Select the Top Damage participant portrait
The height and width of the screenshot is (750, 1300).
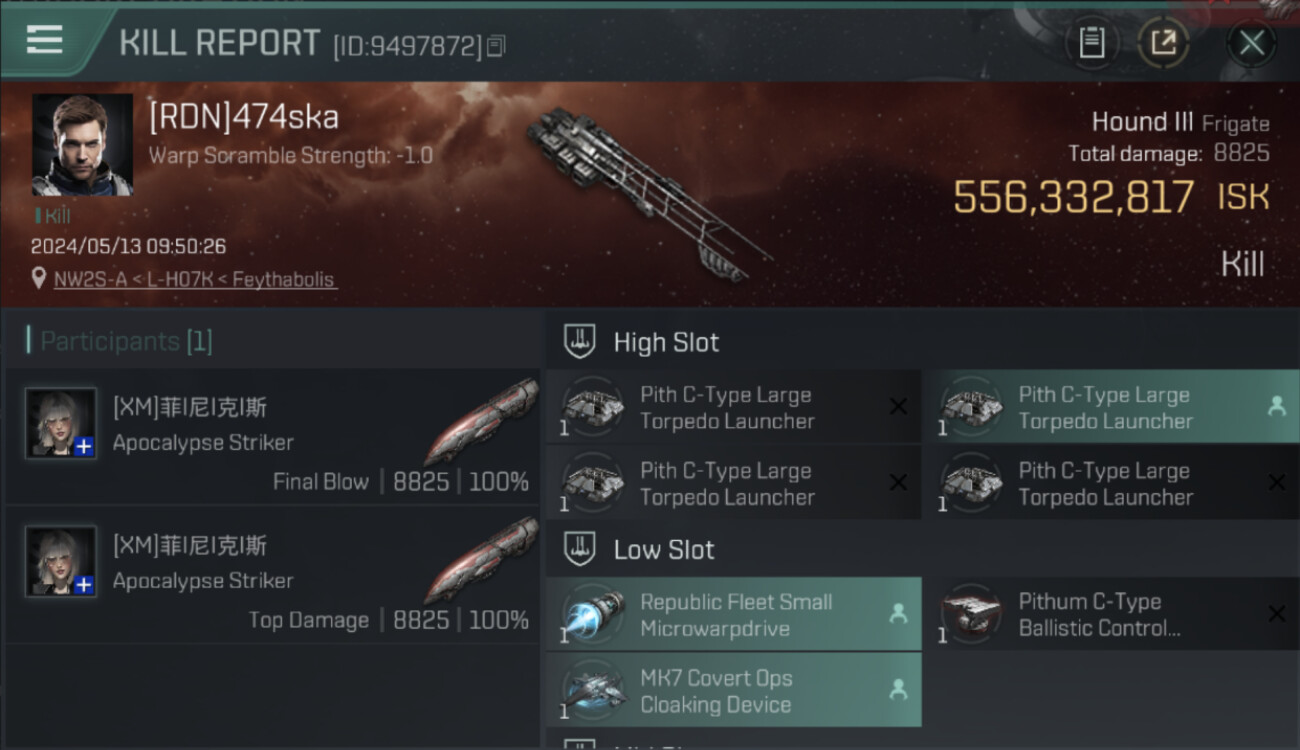click(61, 562)
